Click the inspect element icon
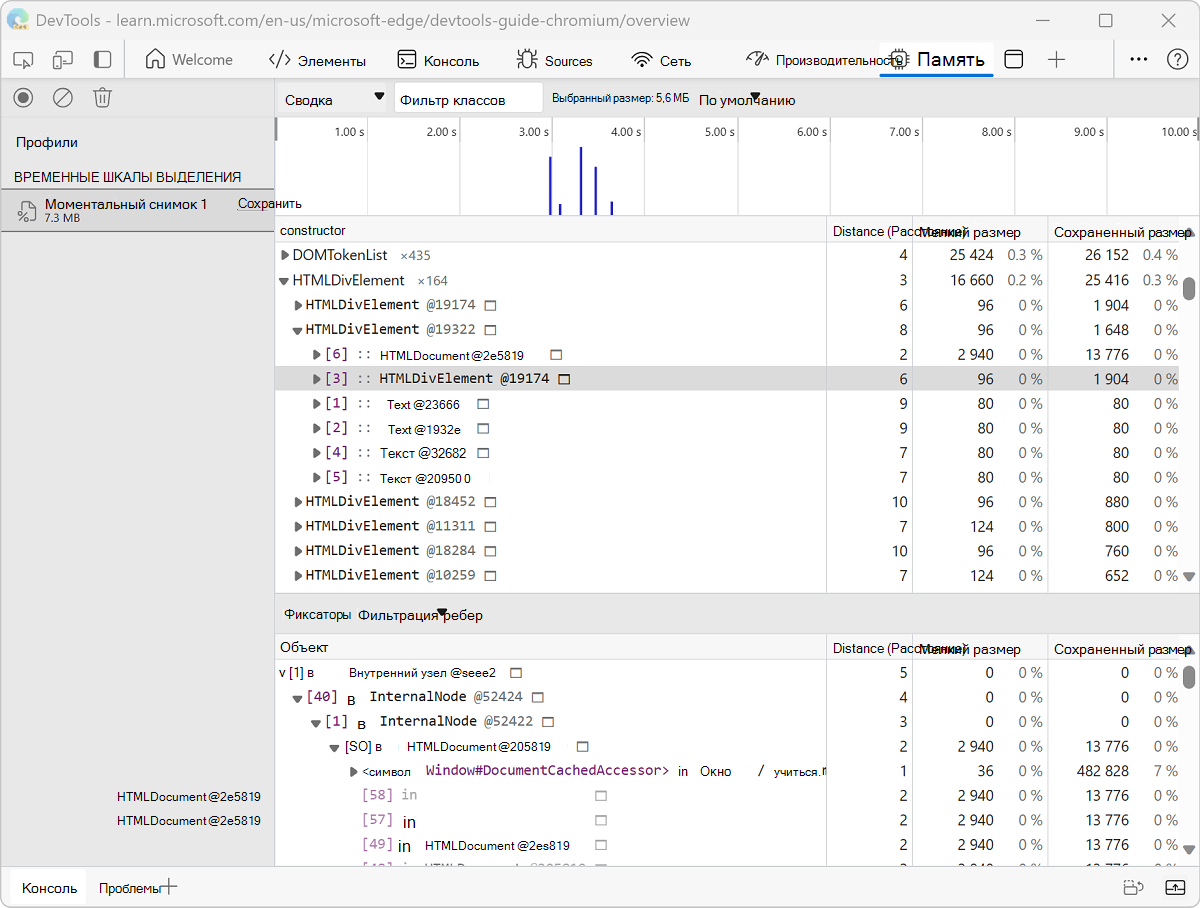The width and height of the screenshot is (1200, 908). (x=23, y=60)
